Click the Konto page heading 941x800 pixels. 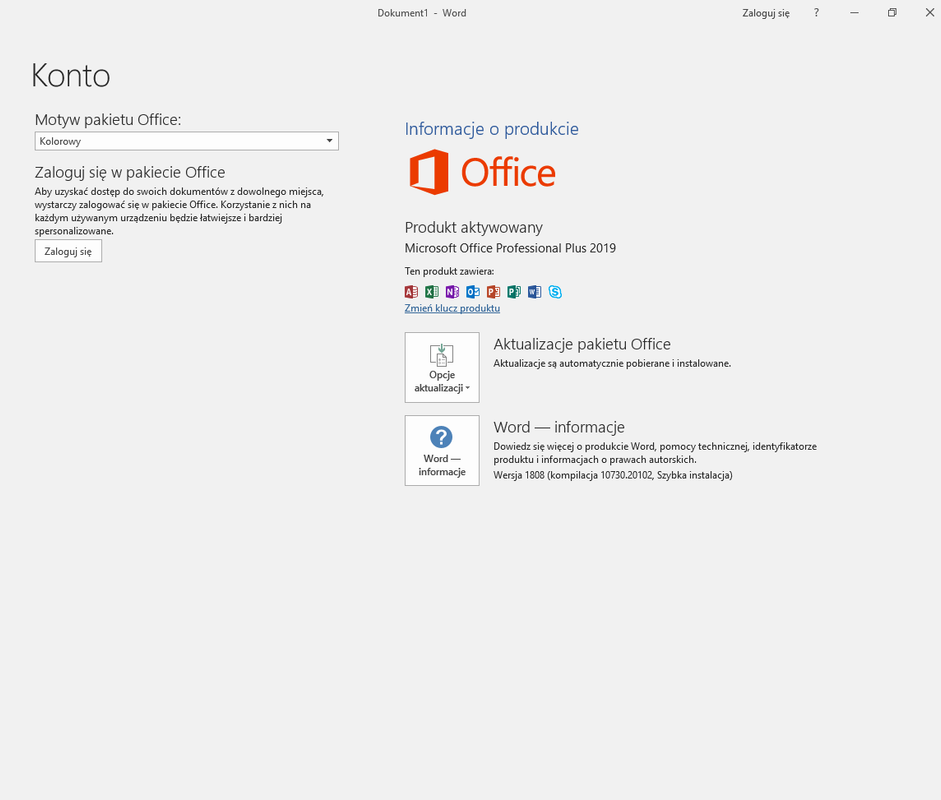(71, 76)
